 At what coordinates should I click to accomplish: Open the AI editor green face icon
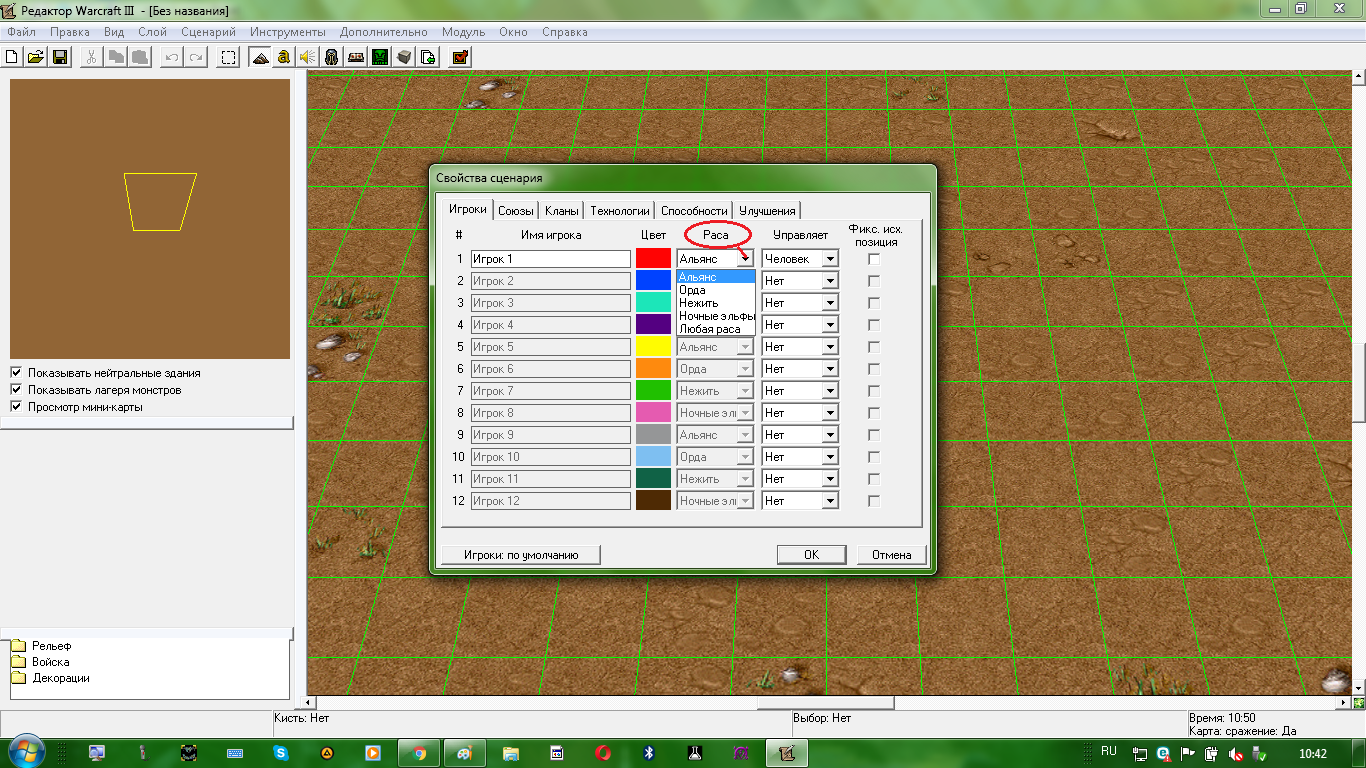(x=380, y=57)
